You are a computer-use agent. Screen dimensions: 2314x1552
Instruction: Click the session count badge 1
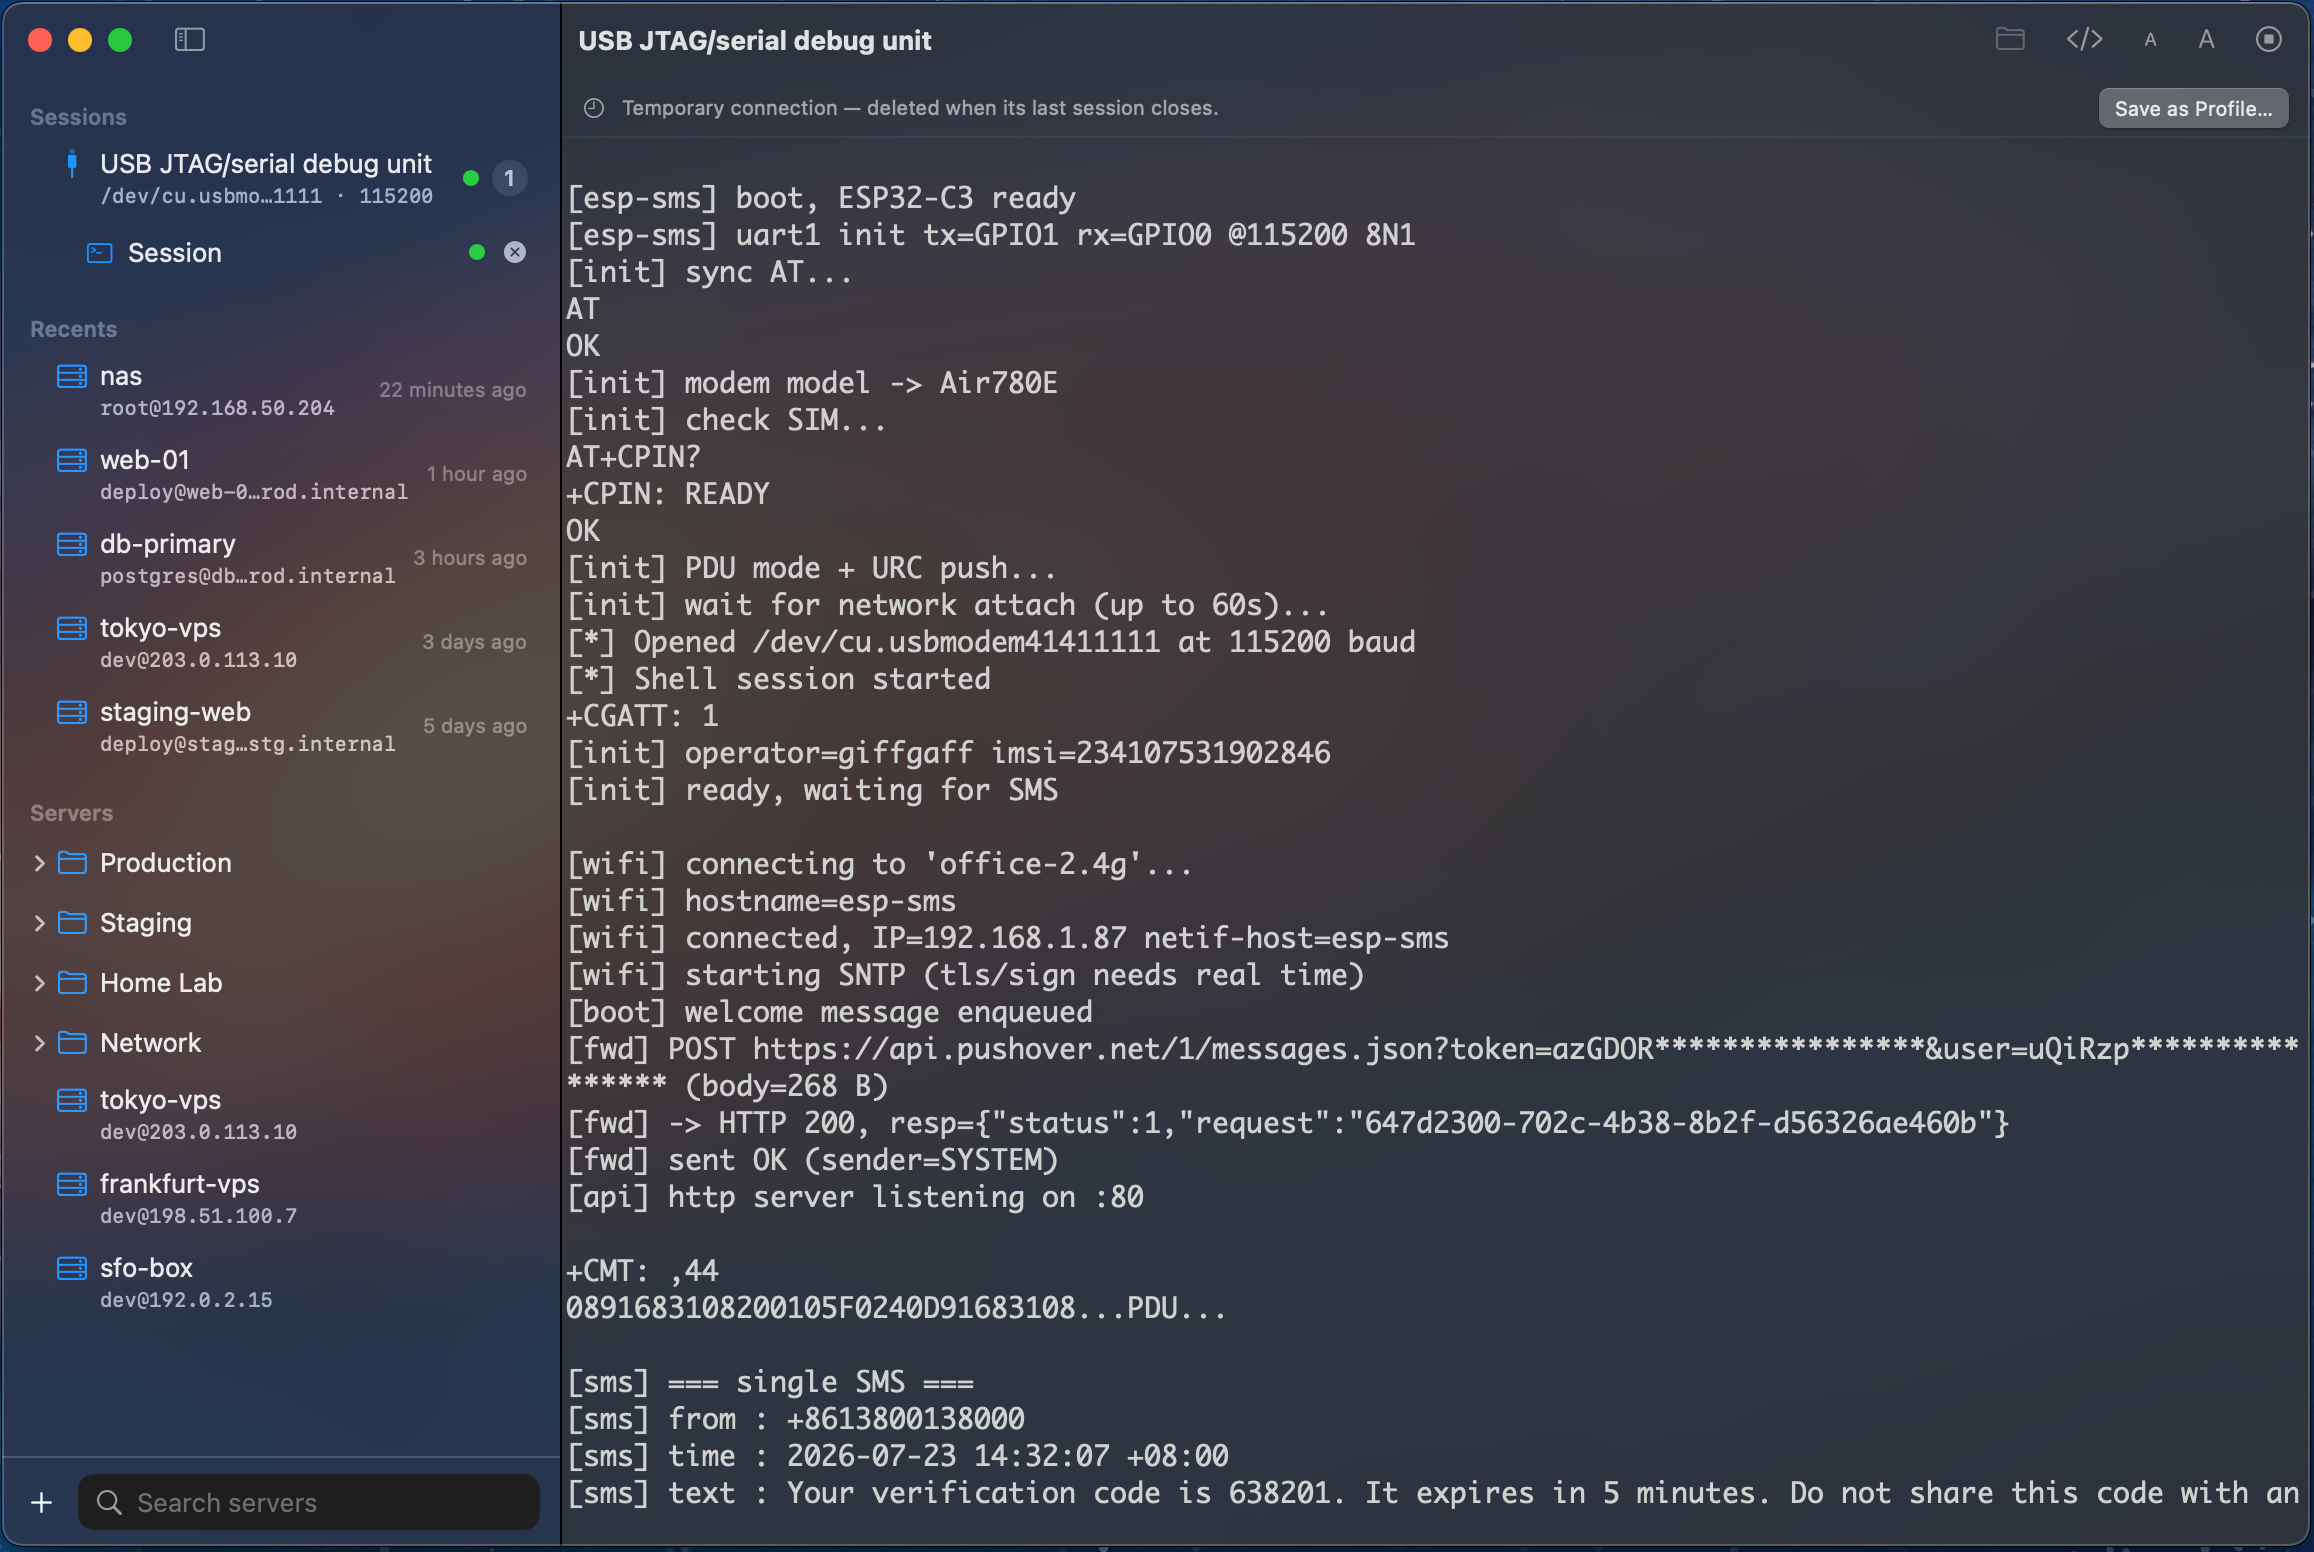(509, 178)
